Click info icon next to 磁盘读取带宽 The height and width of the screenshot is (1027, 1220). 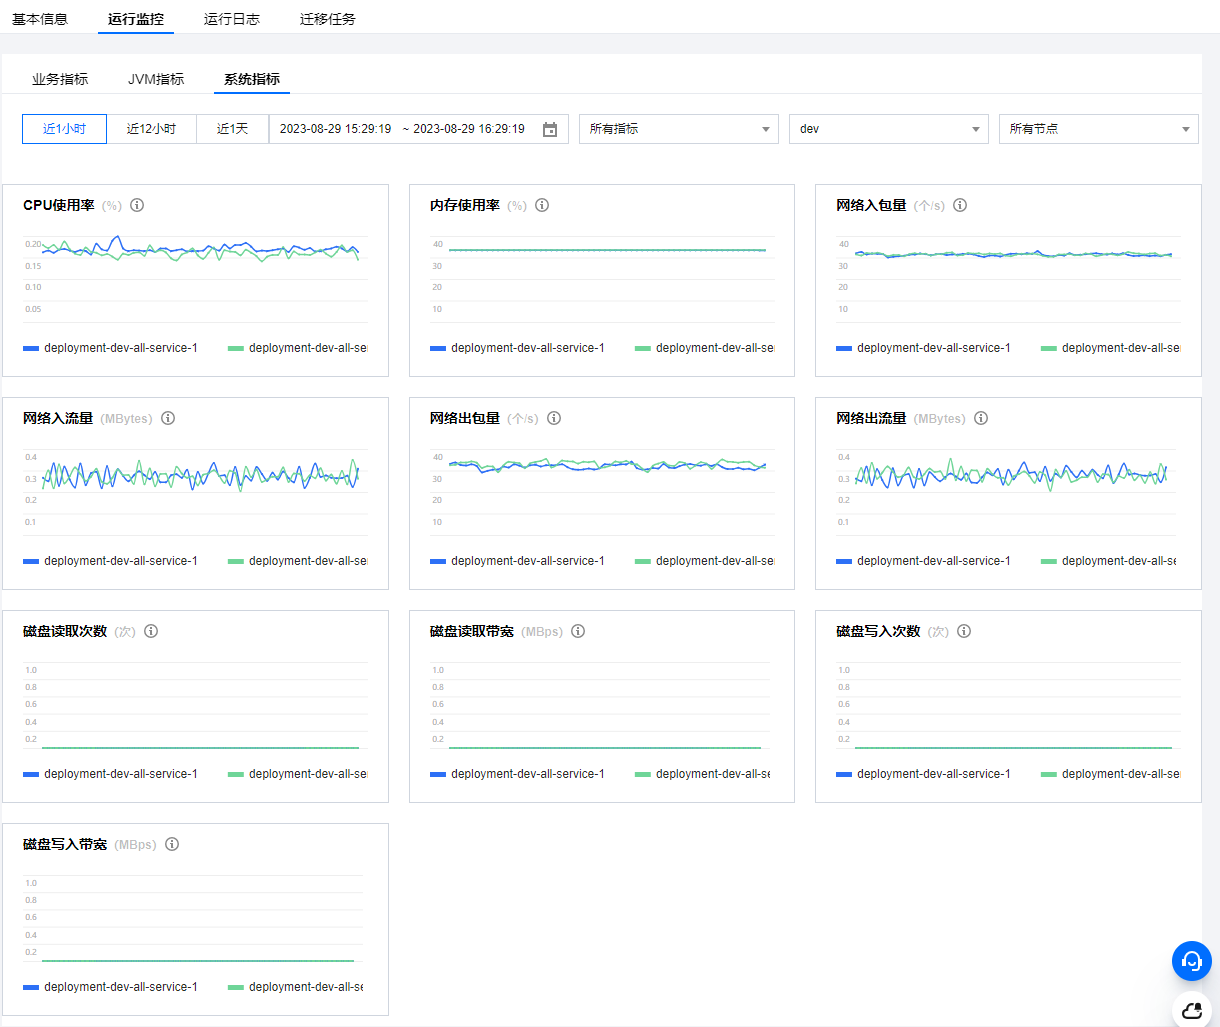[x=578, y=631]
